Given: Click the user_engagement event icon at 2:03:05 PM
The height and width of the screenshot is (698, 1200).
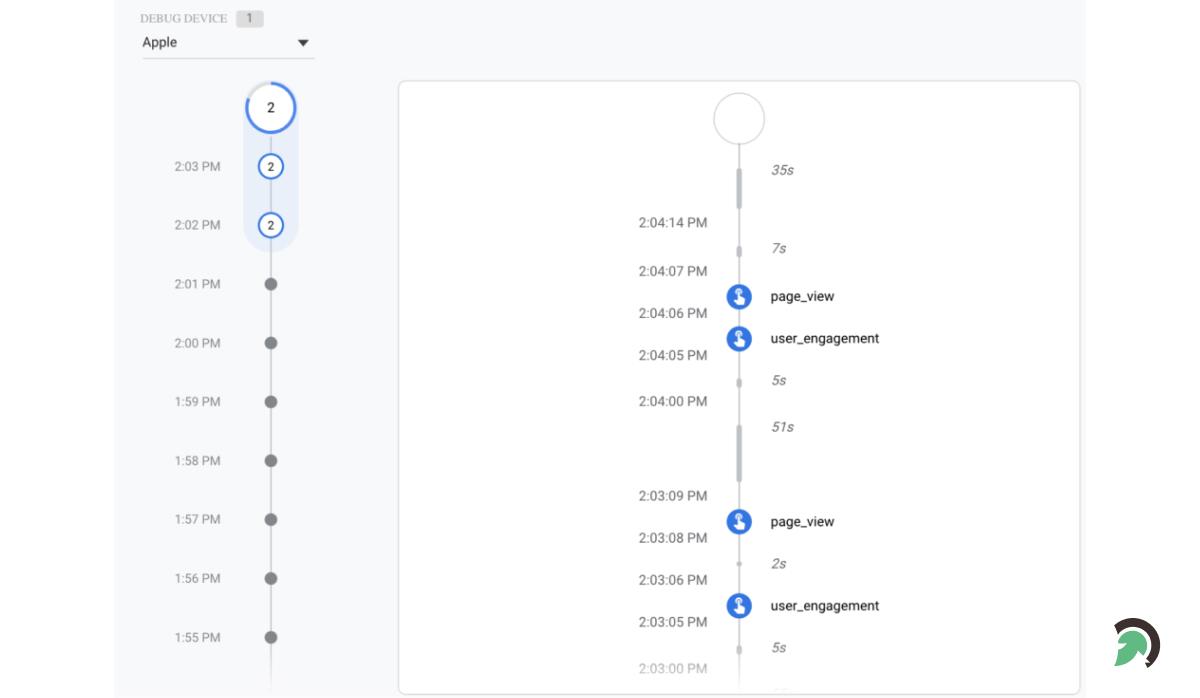Looking at the screenshot, I should click(x=738, y=605).
